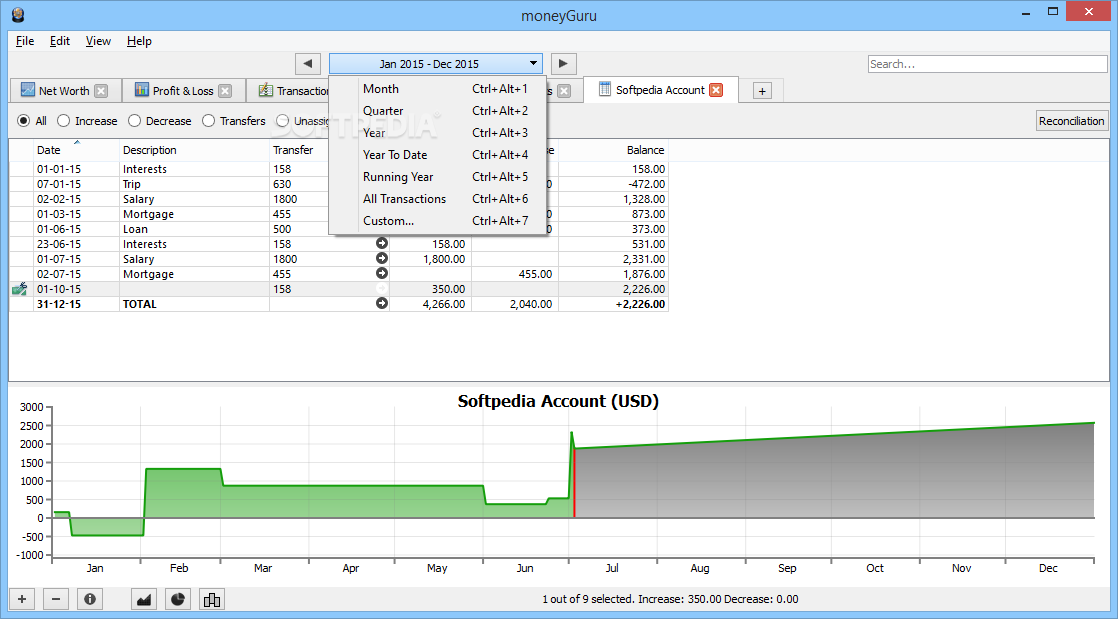
Task: Click the 01-03-15 date cell
Action: coord(76,214)
